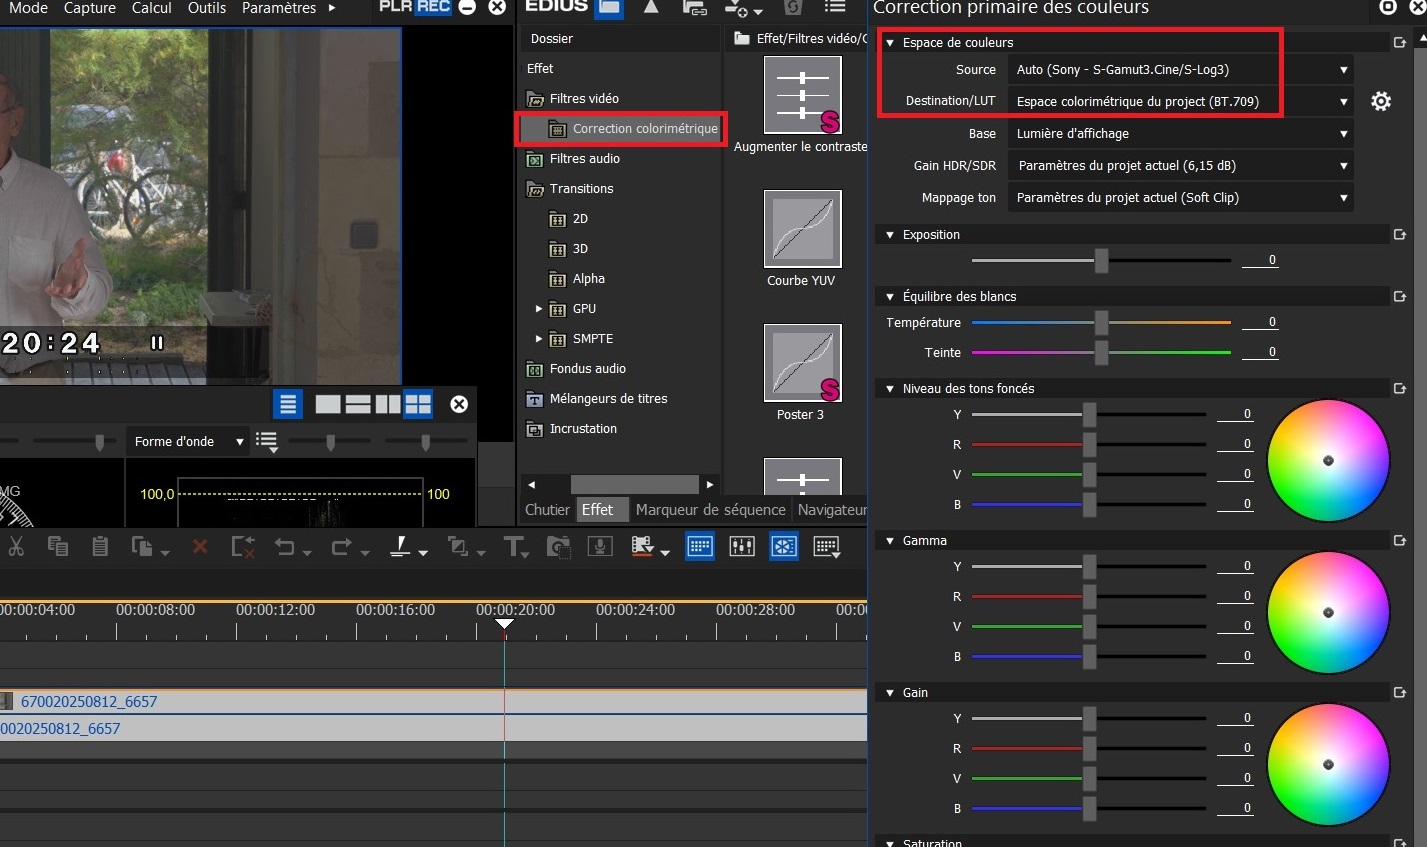This screenshot has height=847, width=1427.
Task: Click the Default transition icon in toolbar
Action: 458,546
